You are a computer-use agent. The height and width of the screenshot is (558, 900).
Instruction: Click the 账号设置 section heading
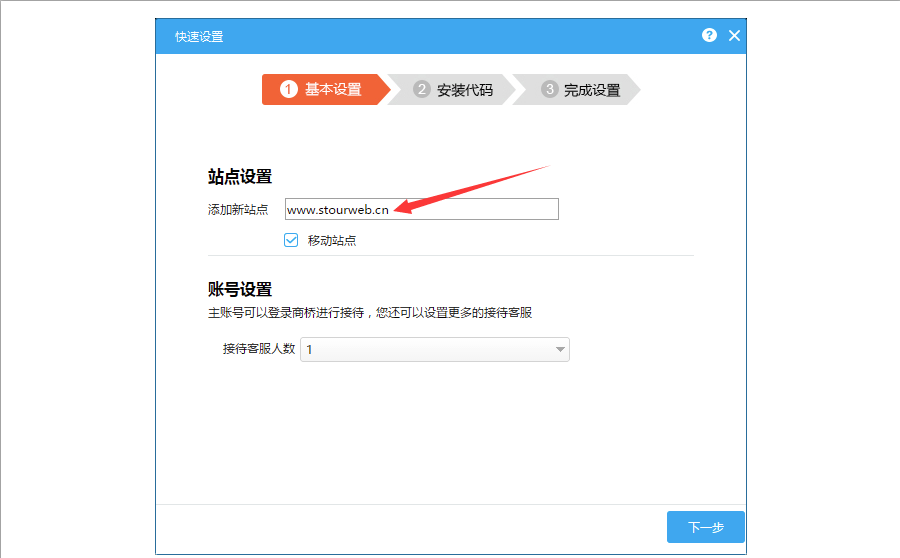[x=239, y=290]
